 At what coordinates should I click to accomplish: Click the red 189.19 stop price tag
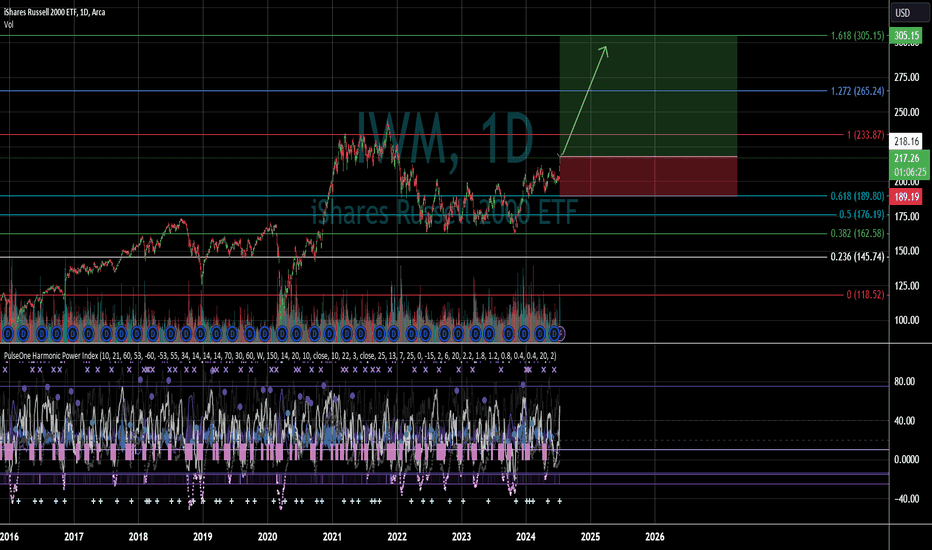[x=906, y=197]
